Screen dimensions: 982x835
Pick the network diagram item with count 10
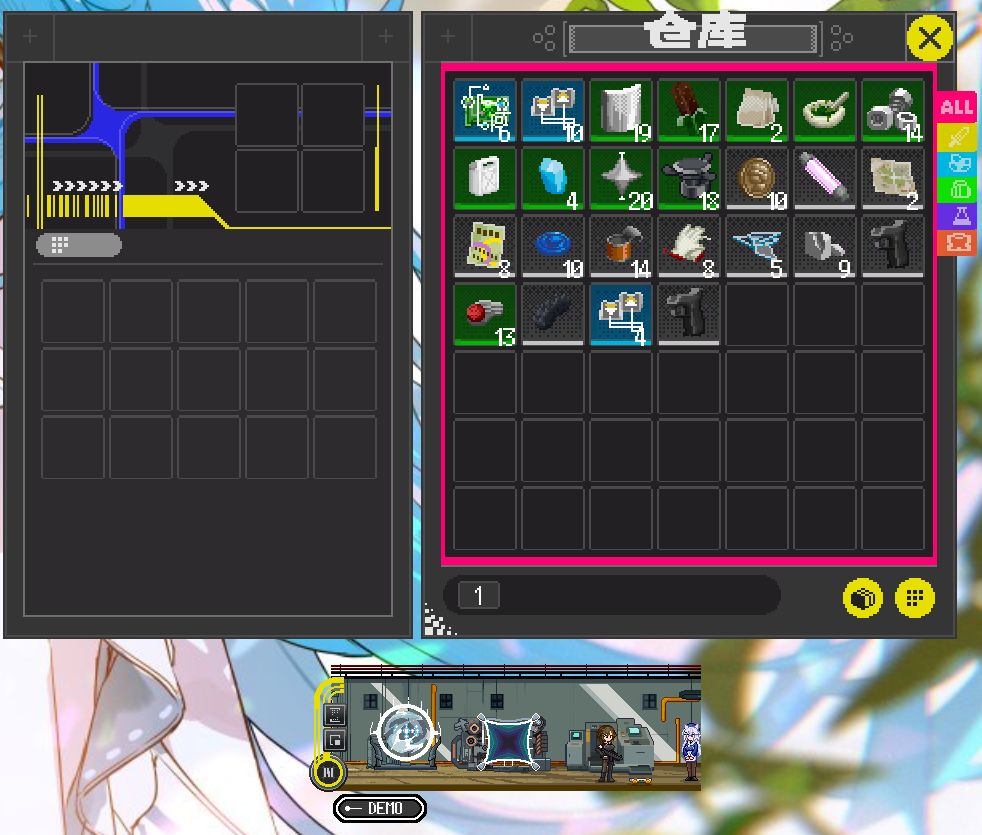click(553, 111)
